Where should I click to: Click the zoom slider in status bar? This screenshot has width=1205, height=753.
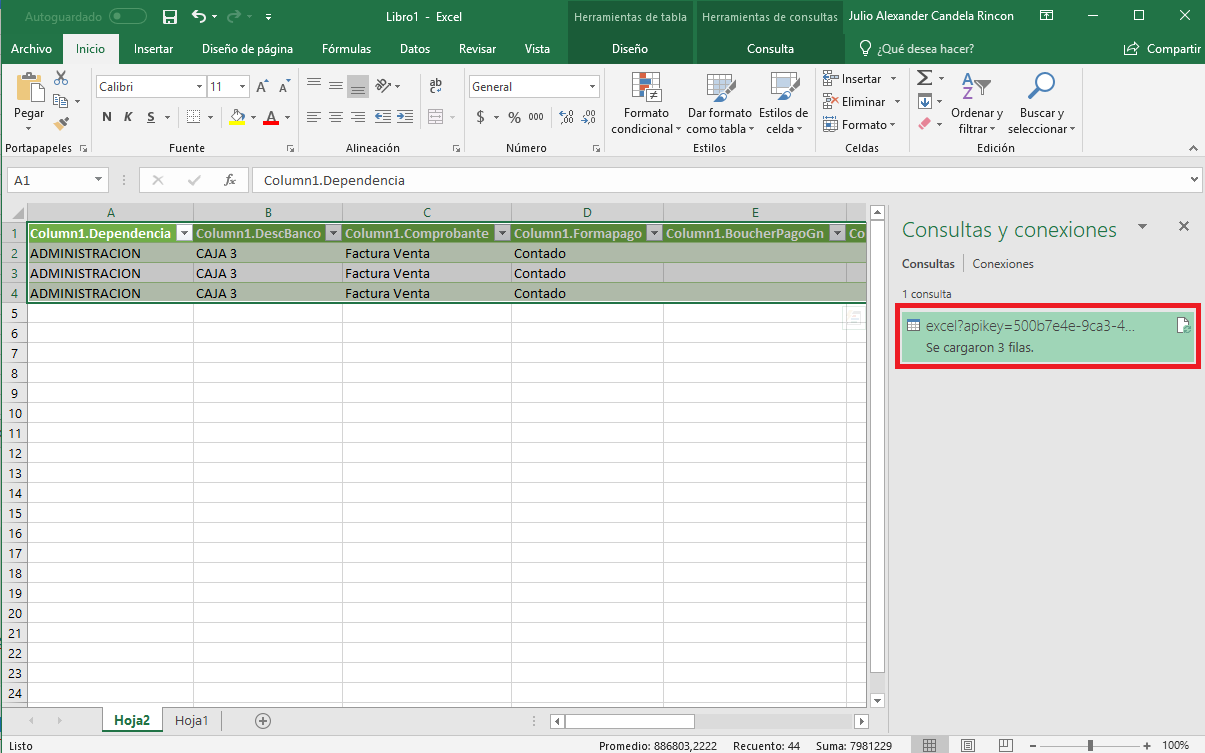click(1090, 745)
